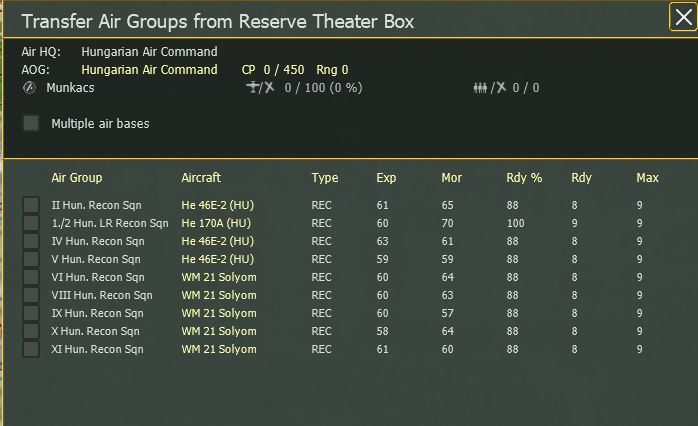
Task: Open the He 170A (HU) aircraft link
Action: tap(216, 223)
